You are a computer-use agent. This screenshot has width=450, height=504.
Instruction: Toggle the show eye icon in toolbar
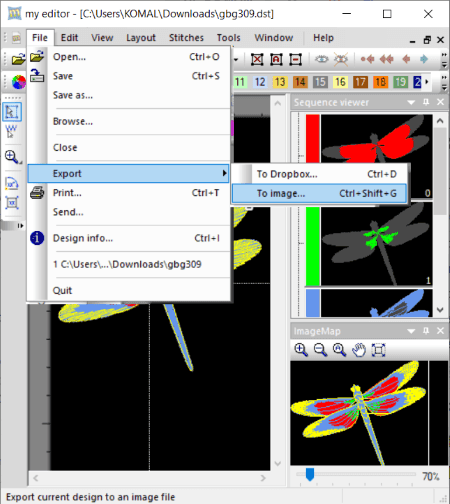click(322, 59)
